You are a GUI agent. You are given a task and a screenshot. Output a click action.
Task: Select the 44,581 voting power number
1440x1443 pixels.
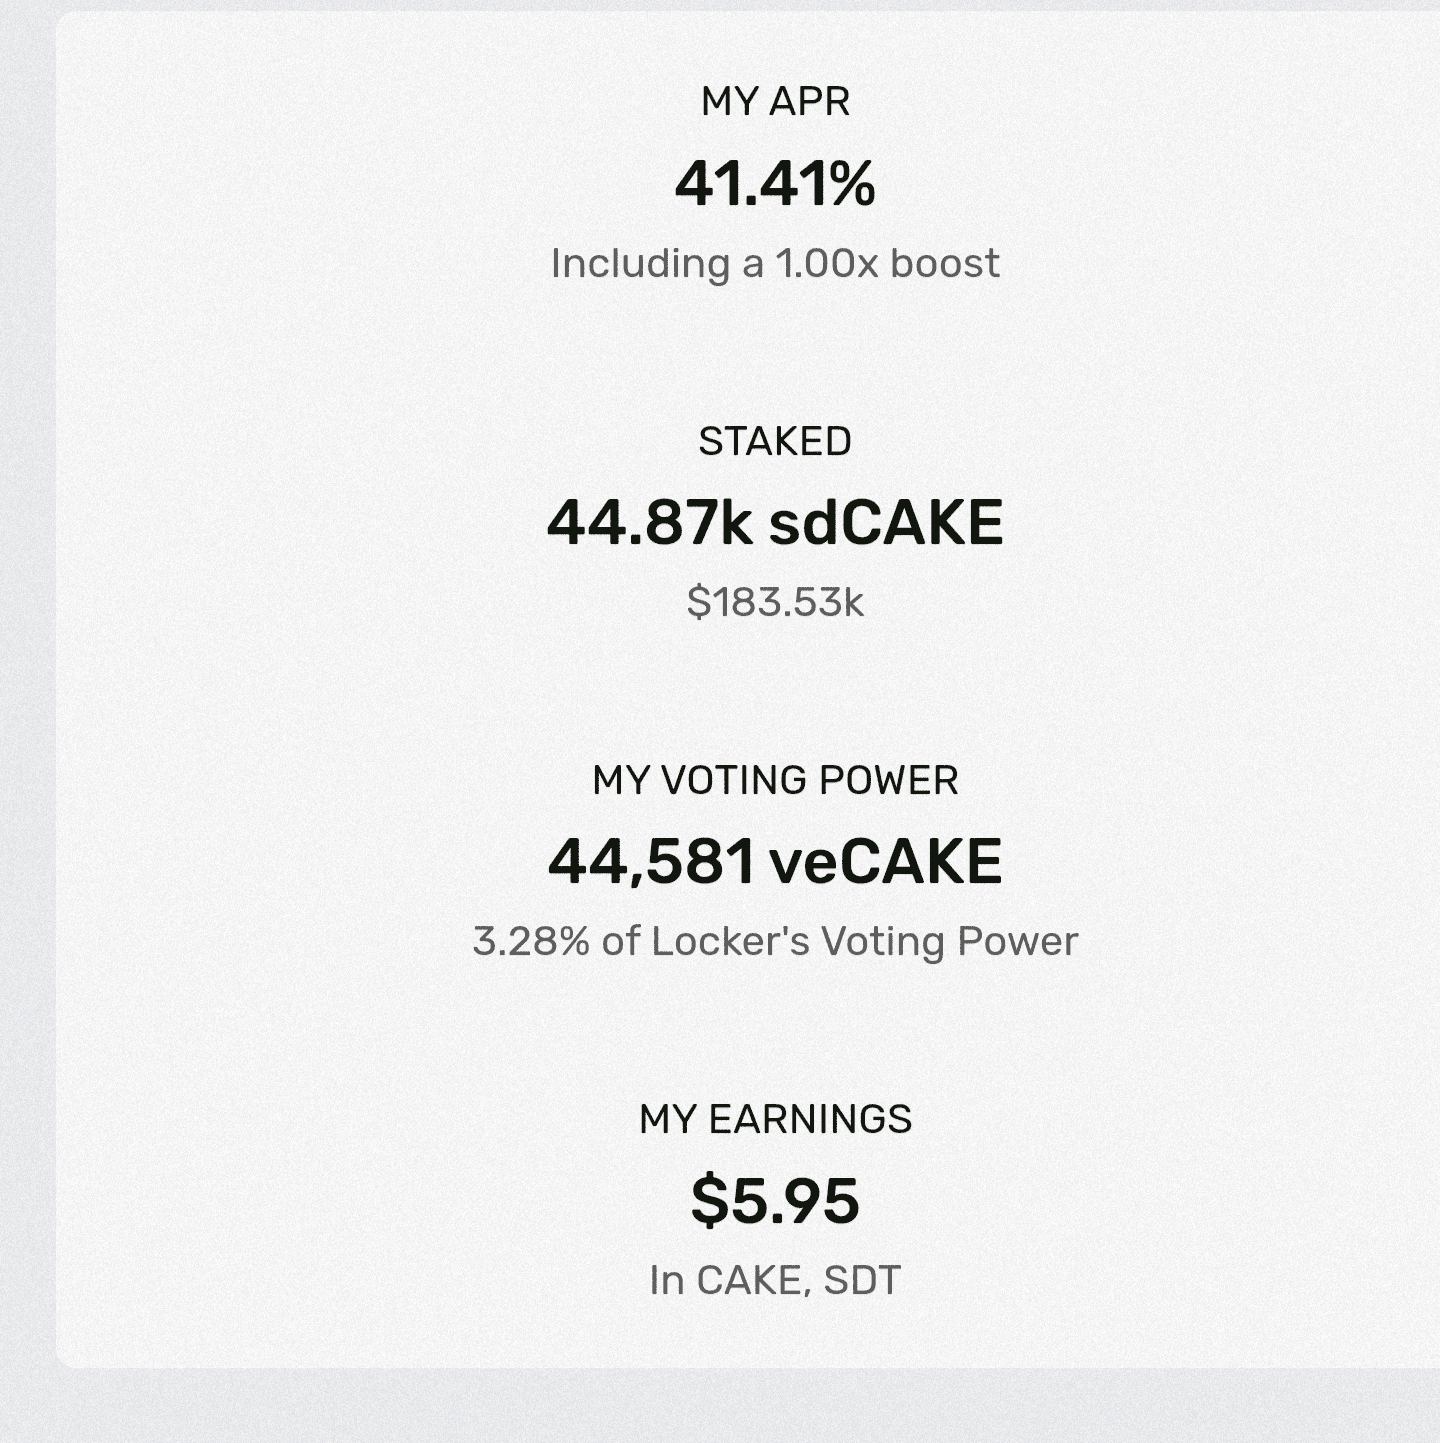pyautogui.click(x=651, y=862)
